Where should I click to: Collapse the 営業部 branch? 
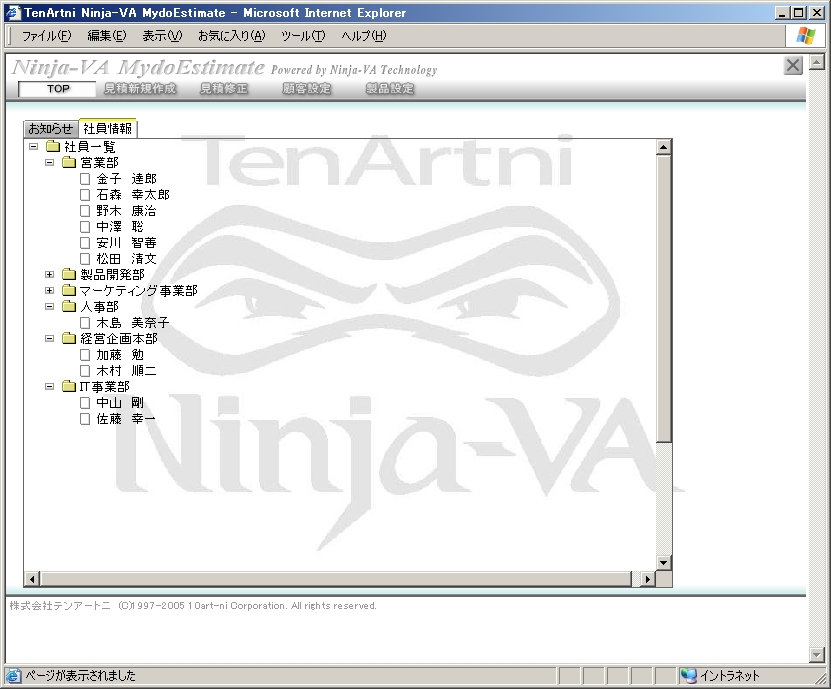[x=49, y=162]
